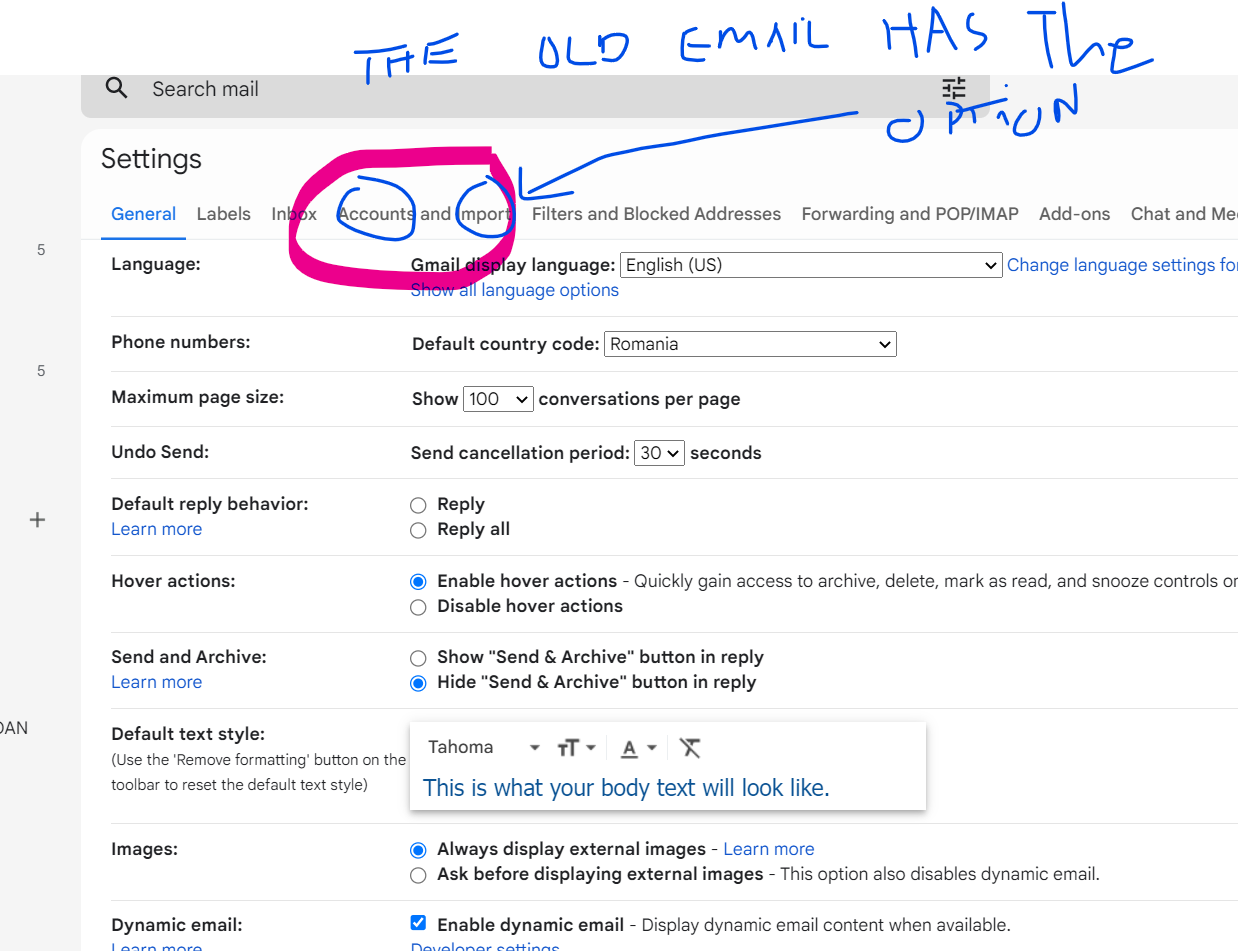
Task: Open Filters and Blocked Addresses tab
Action: [x=656, y=214]
